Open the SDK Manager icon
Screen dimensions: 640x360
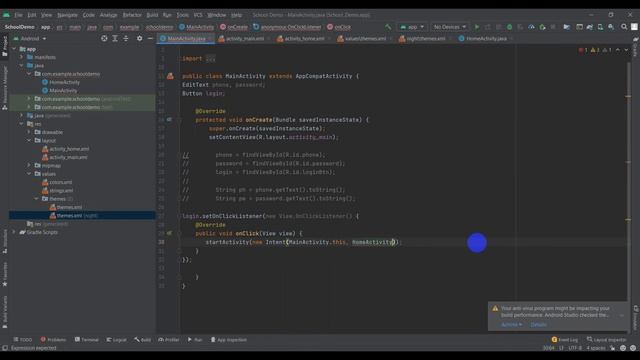click(x=611, y=27)
